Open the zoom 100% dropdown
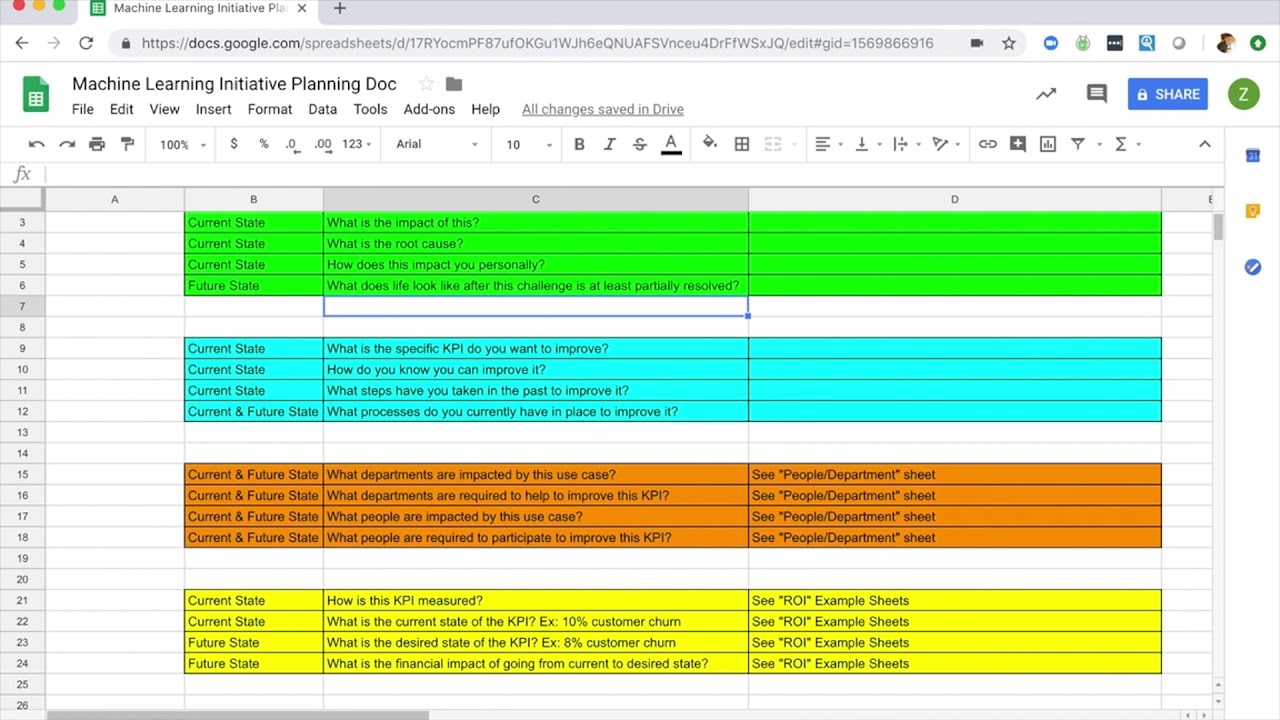This screenshot has width=1280, height=720. click(x=182, y=144)
